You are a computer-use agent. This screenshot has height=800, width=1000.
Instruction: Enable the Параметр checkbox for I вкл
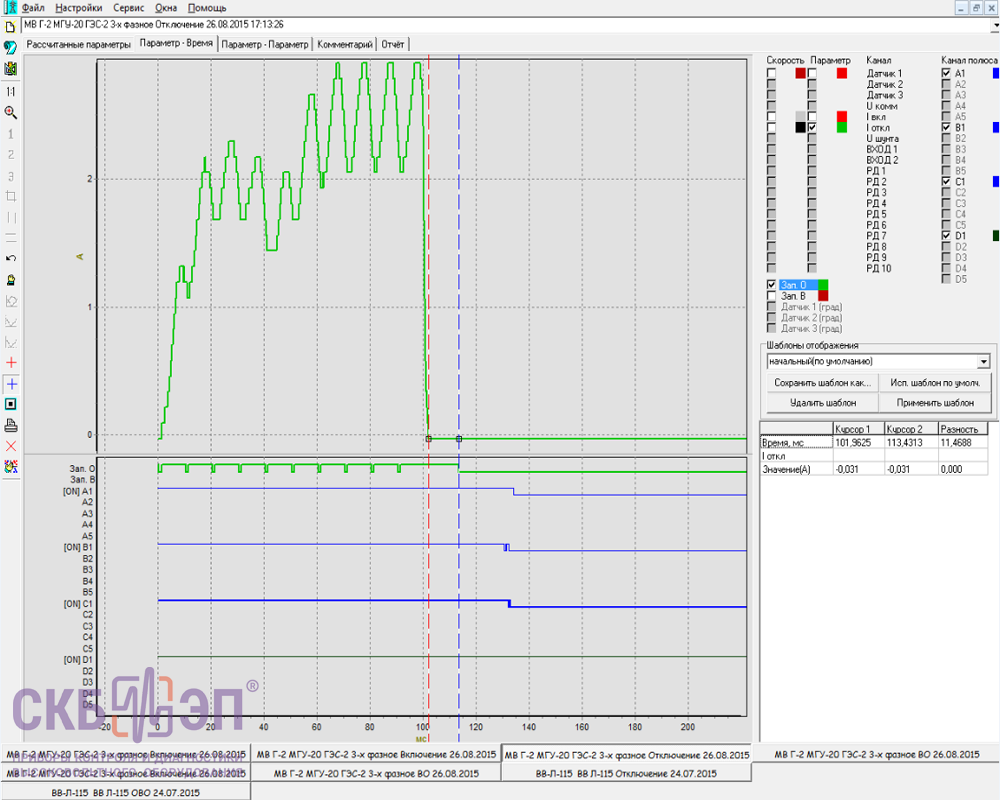tap(812, 117)
